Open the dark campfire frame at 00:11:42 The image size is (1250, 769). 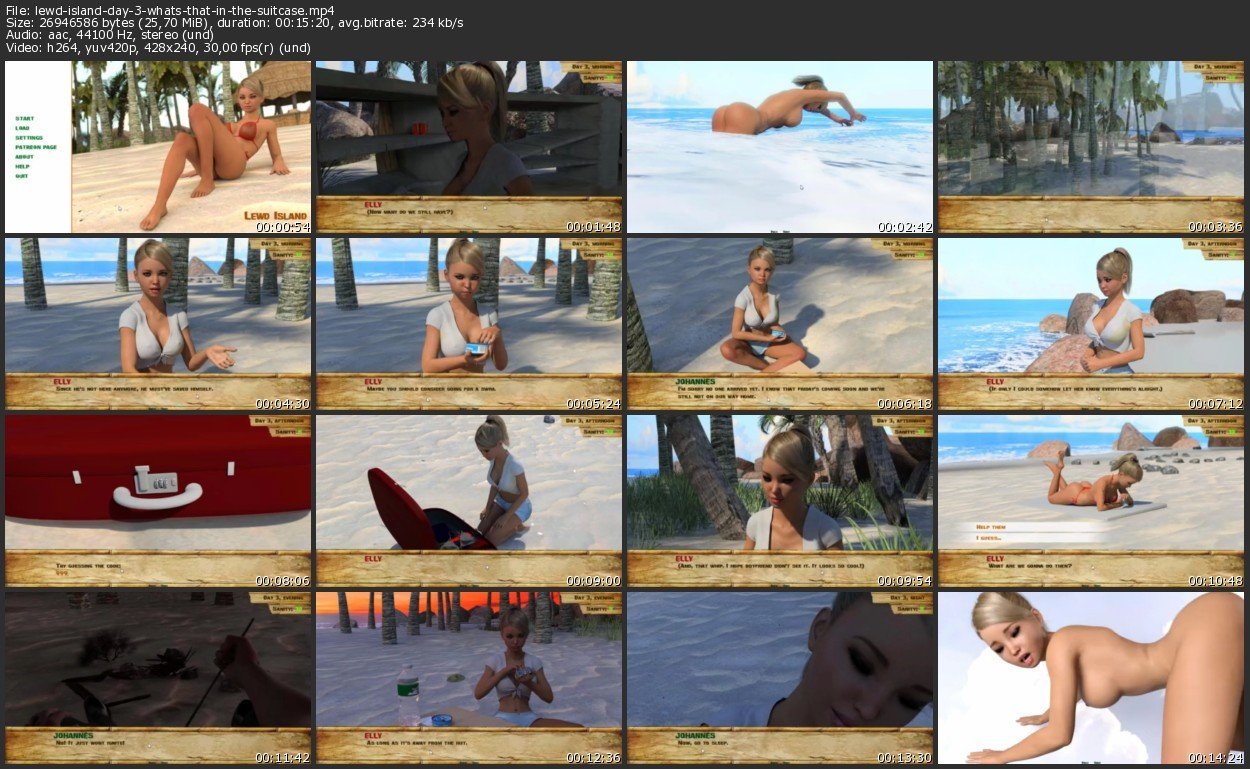click(x=158, y=678)
